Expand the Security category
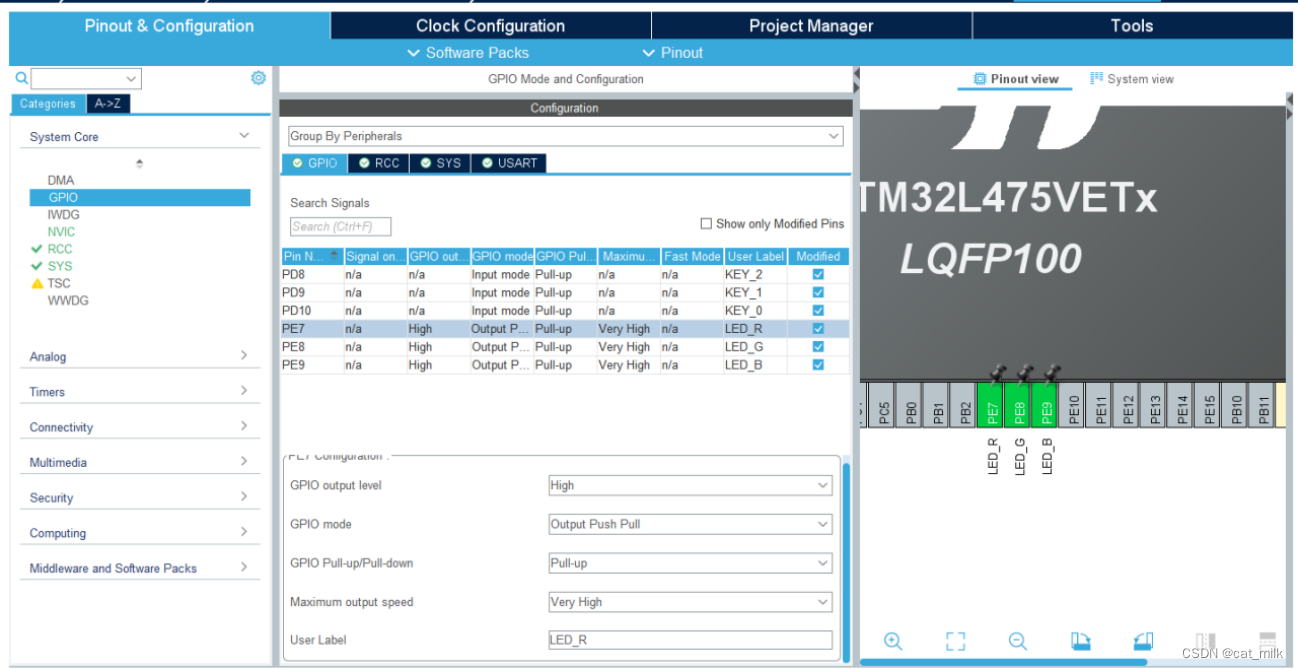 (x=243, y=497)
